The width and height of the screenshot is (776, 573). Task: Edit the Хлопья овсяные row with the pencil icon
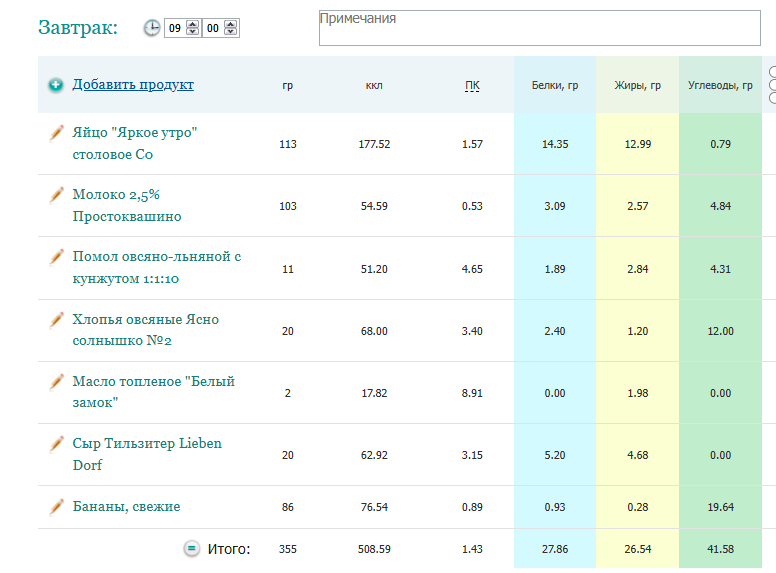(x=56, y=319)
